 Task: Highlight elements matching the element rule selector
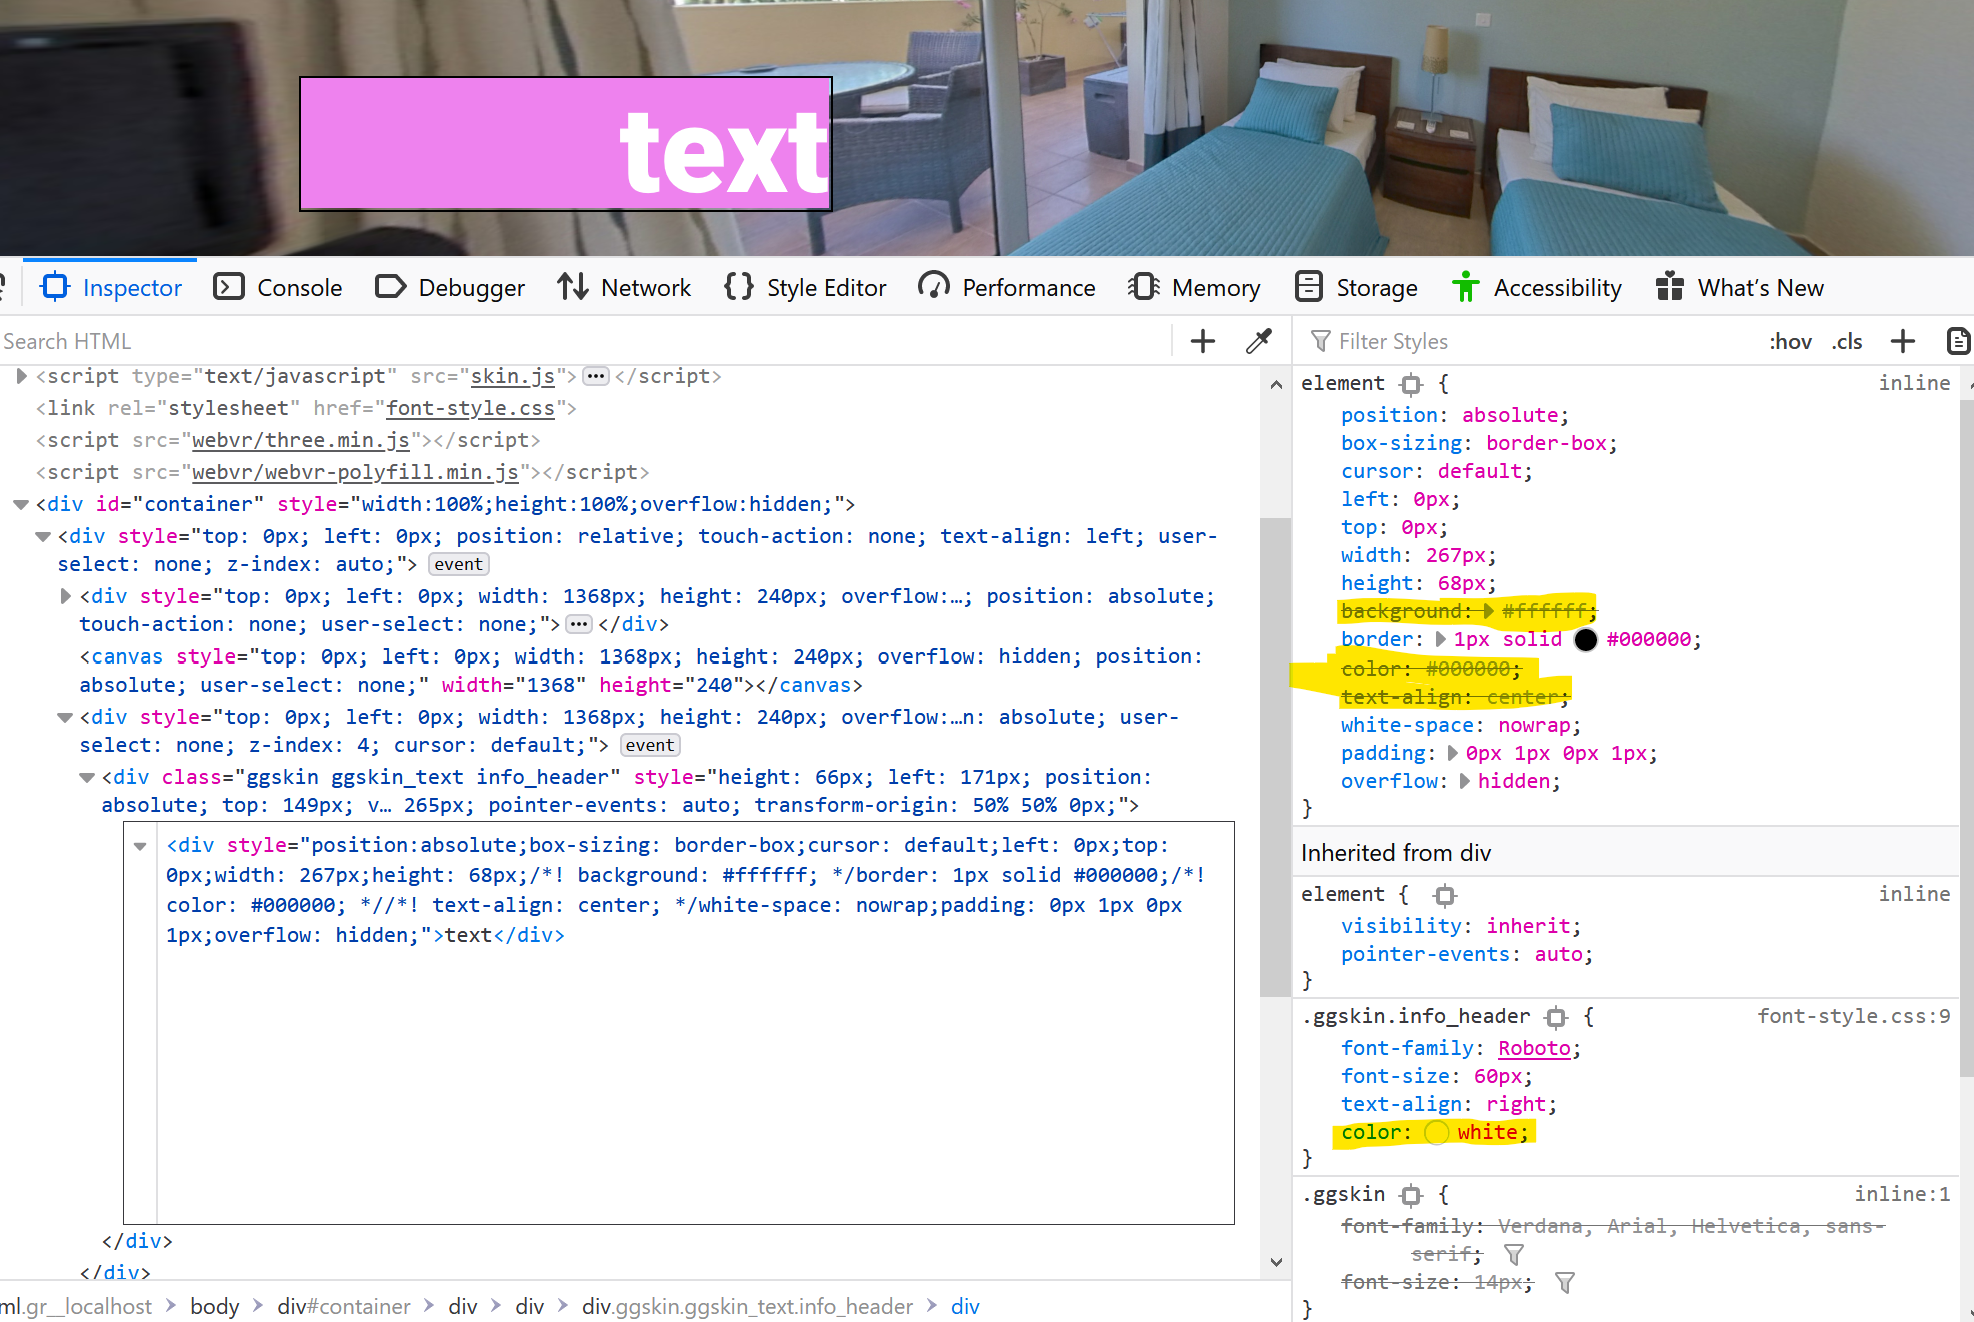click(x=1411, y=384)
